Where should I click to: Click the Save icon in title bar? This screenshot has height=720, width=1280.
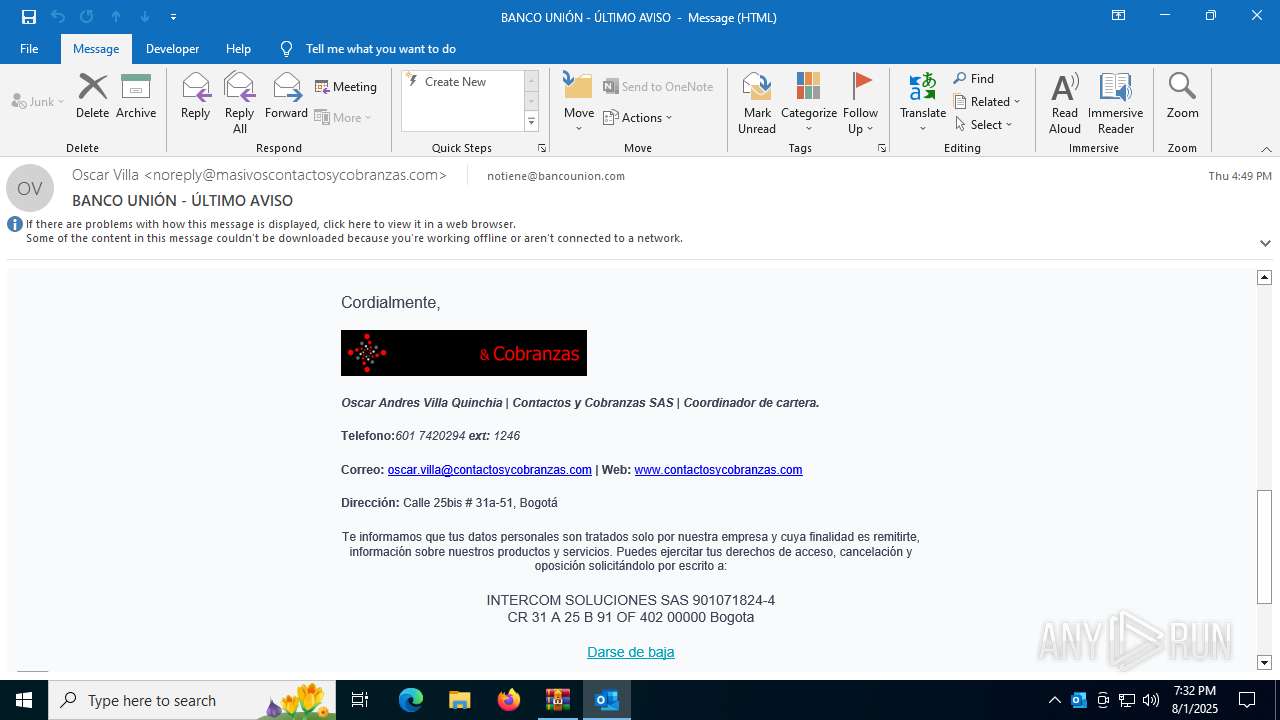[x=29, y=16]
